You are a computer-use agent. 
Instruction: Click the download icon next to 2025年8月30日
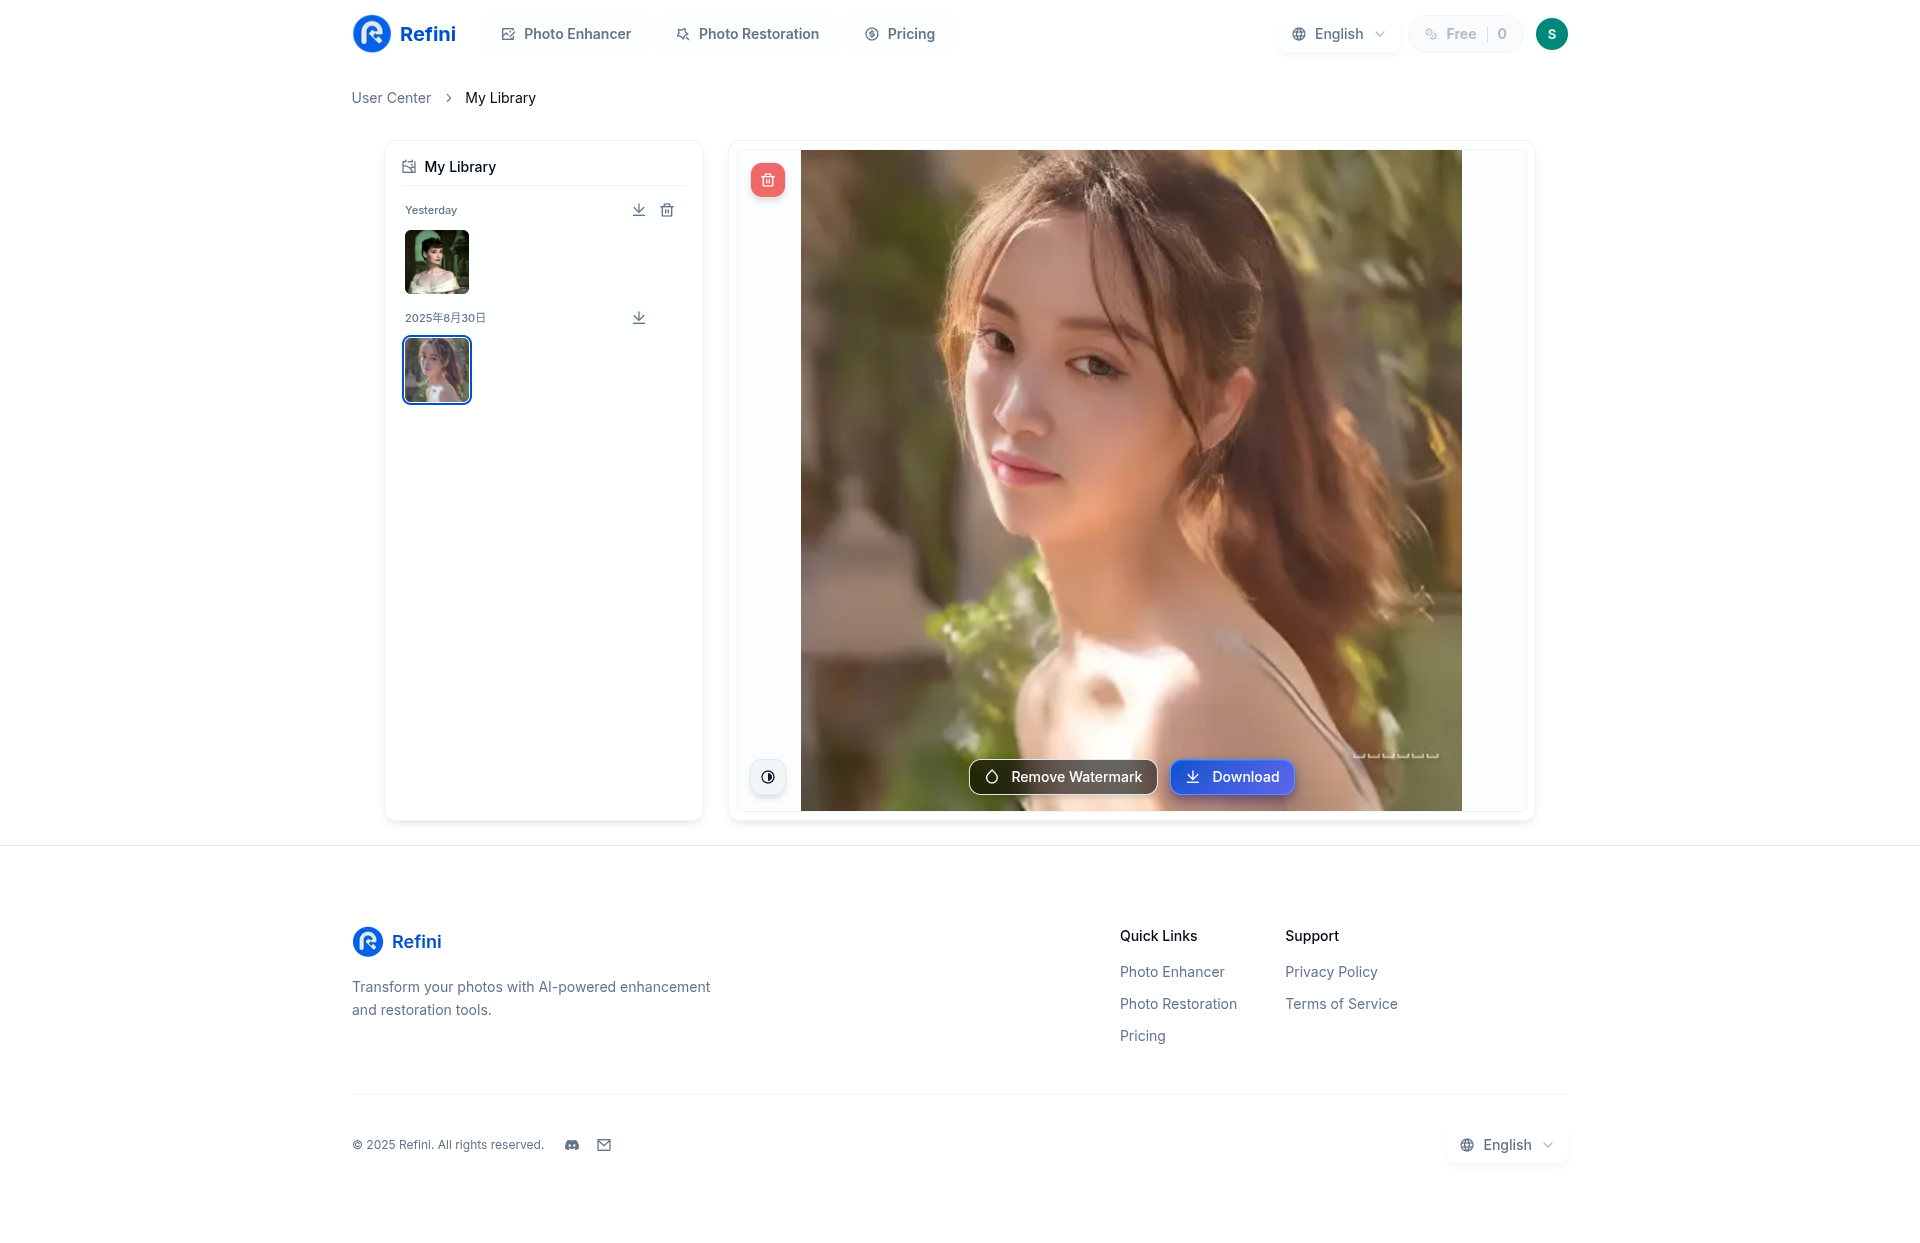639,317
